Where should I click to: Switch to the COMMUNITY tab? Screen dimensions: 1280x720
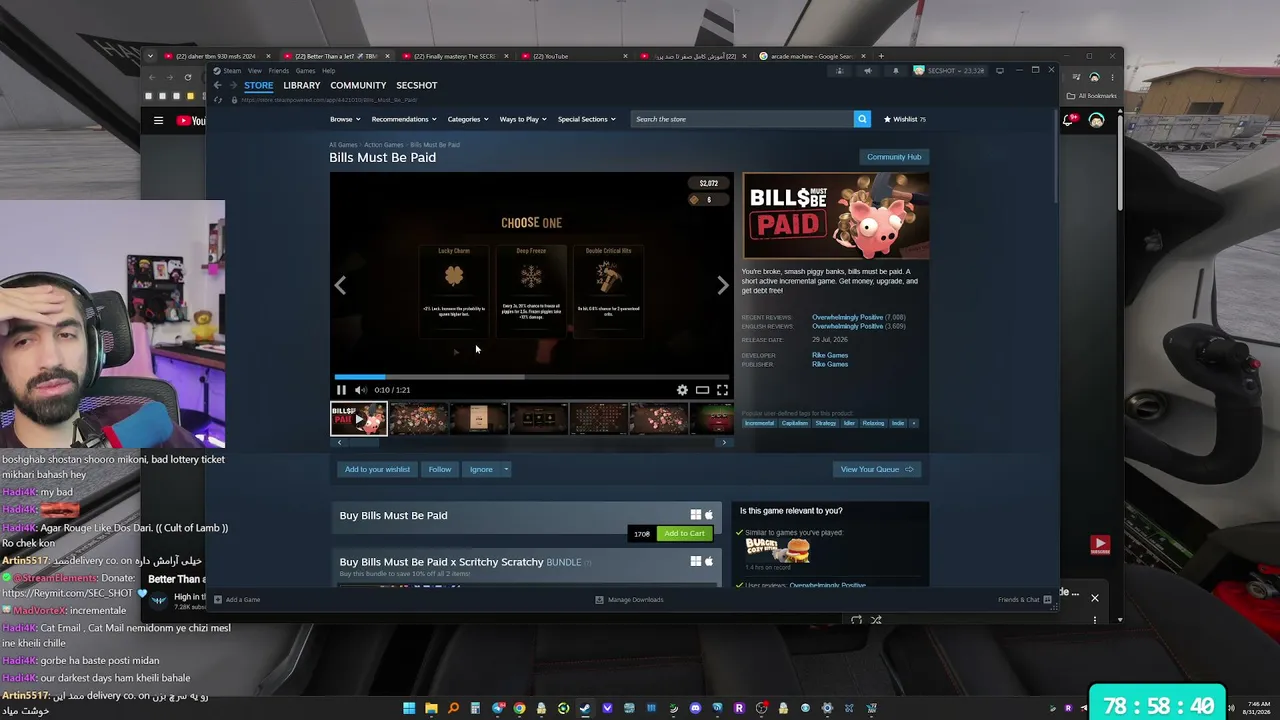358,85
